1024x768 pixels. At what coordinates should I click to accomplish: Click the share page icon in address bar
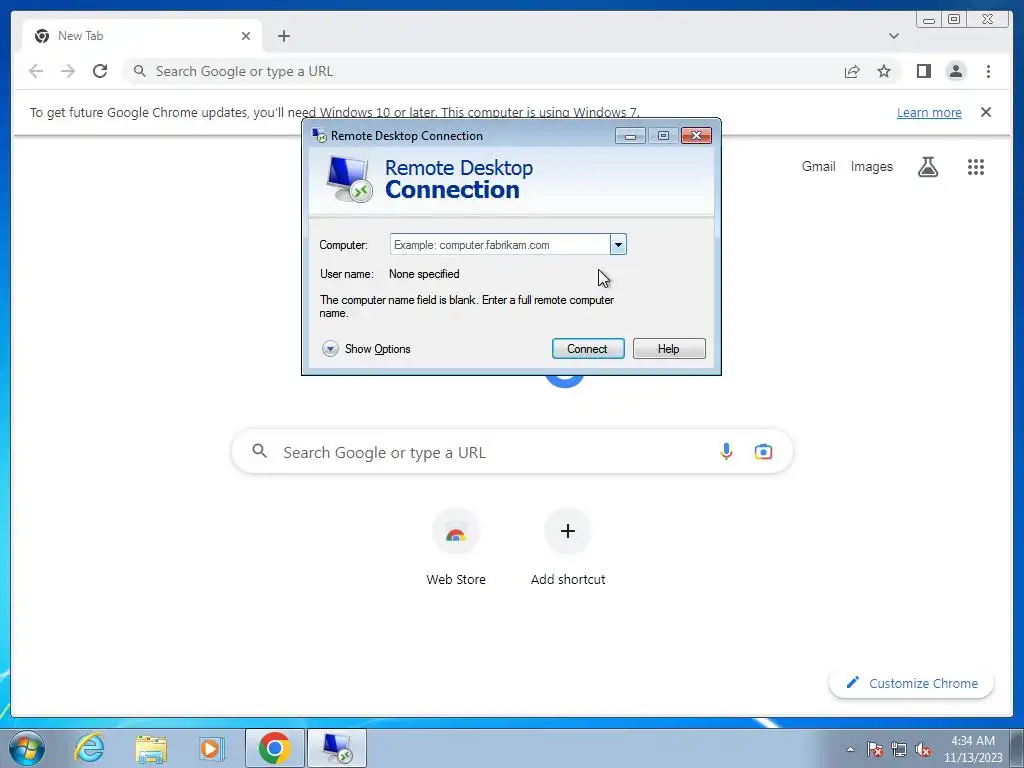click(x=852, y=71)
